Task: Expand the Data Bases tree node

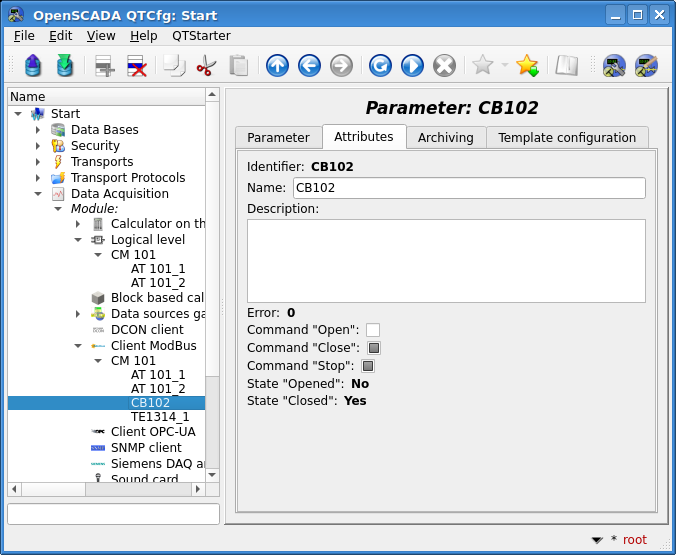Action: 38,130
